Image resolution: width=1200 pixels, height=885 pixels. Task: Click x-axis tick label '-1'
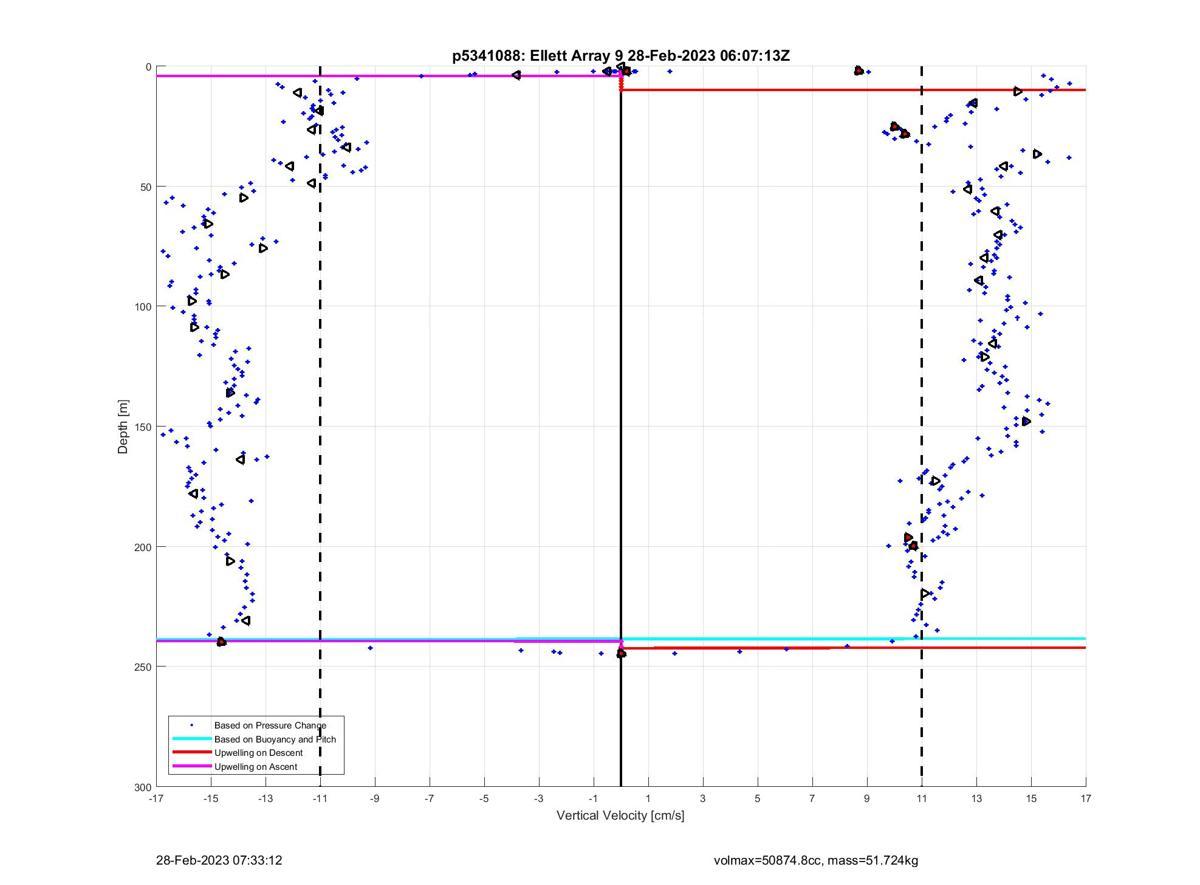coord(593,798)
